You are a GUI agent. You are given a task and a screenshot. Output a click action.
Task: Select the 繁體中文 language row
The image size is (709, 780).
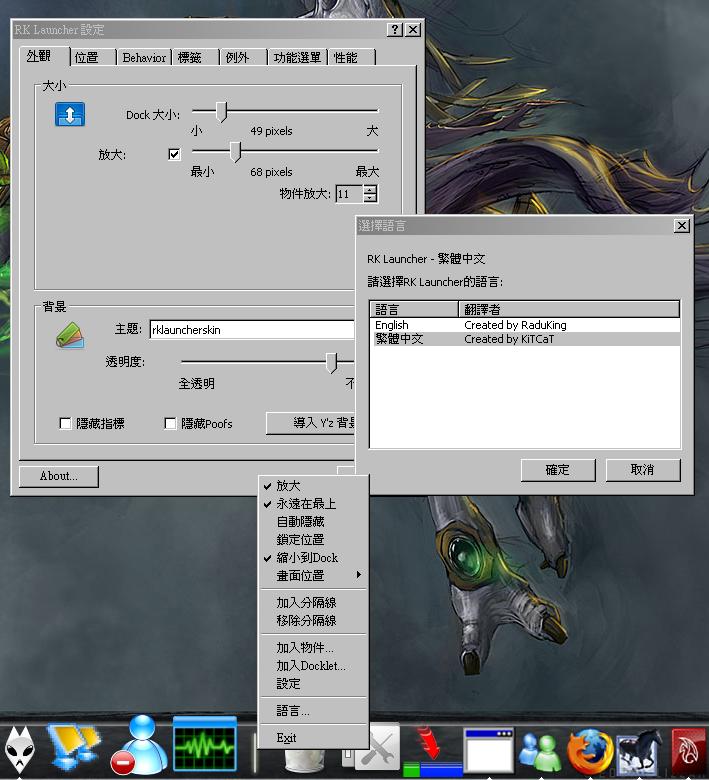tap(525, 339)
